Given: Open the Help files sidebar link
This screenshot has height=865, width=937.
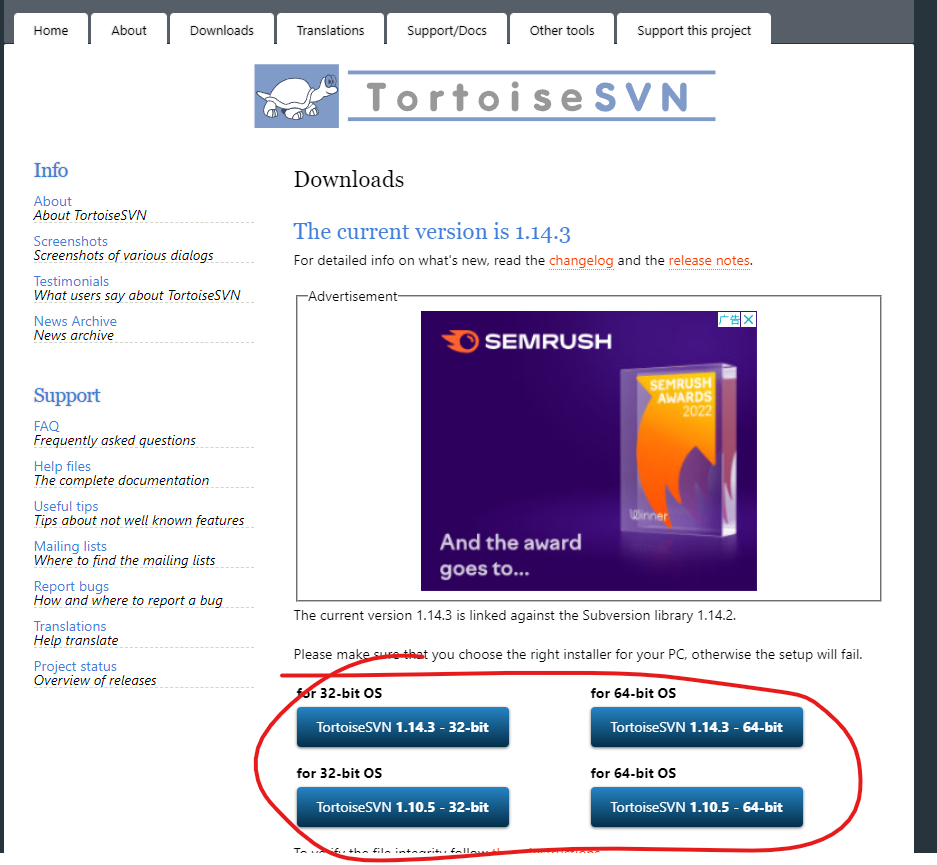Looking at the screenshot, I should coord(62,467).
